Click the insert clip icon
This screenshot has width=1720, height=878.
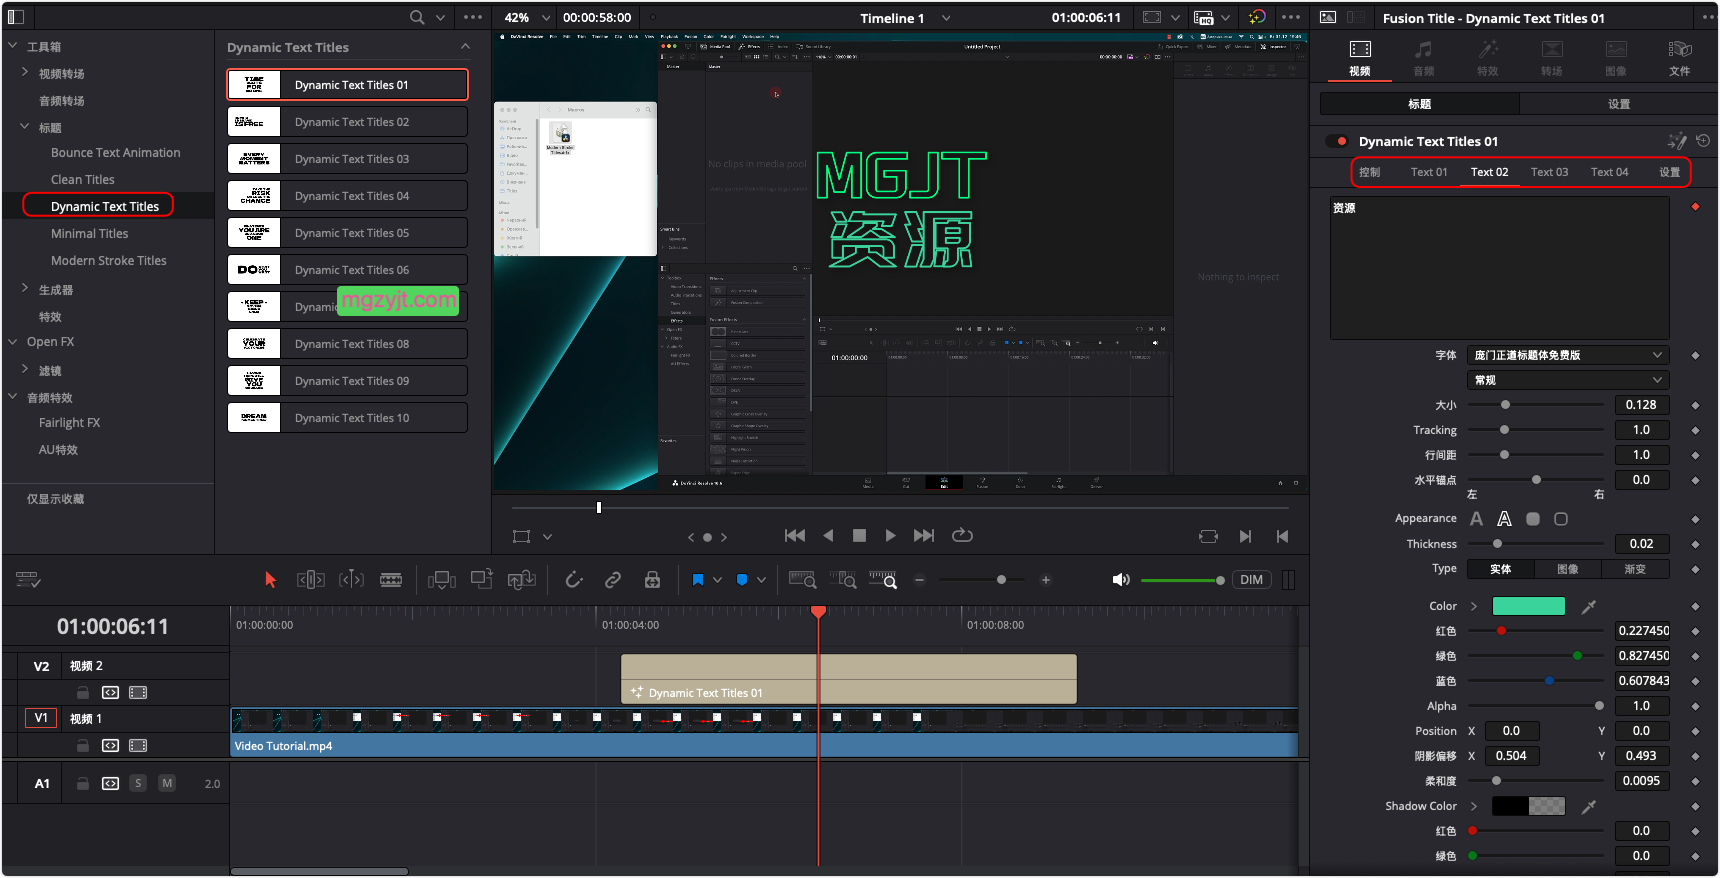tap(441, 580)
